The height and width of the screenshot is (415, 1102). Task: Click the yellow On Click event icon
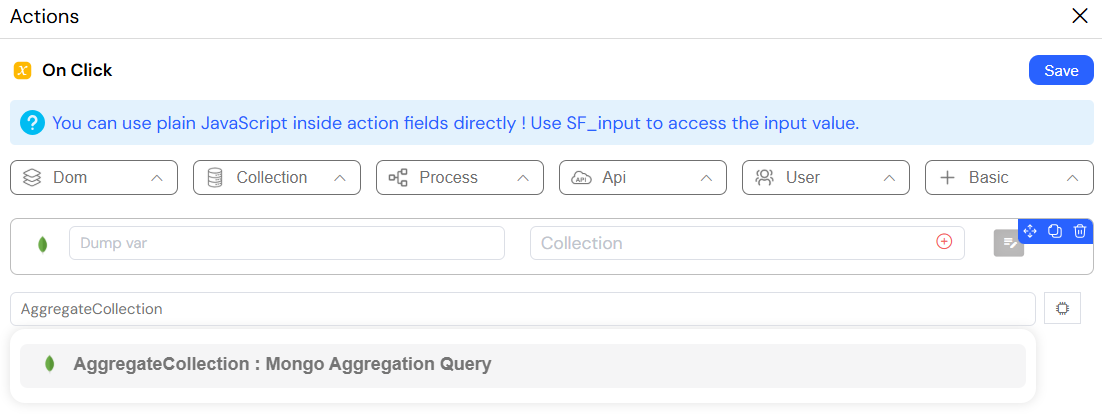[22, 70]
